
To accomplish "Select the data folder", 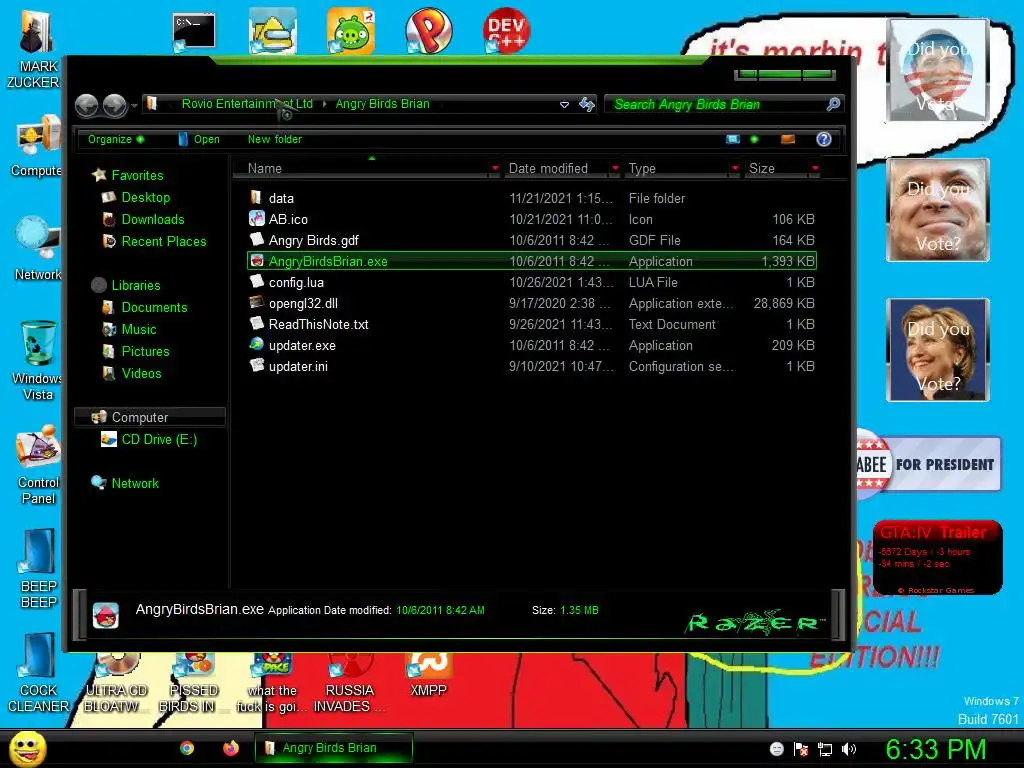I will pos(532,198).
